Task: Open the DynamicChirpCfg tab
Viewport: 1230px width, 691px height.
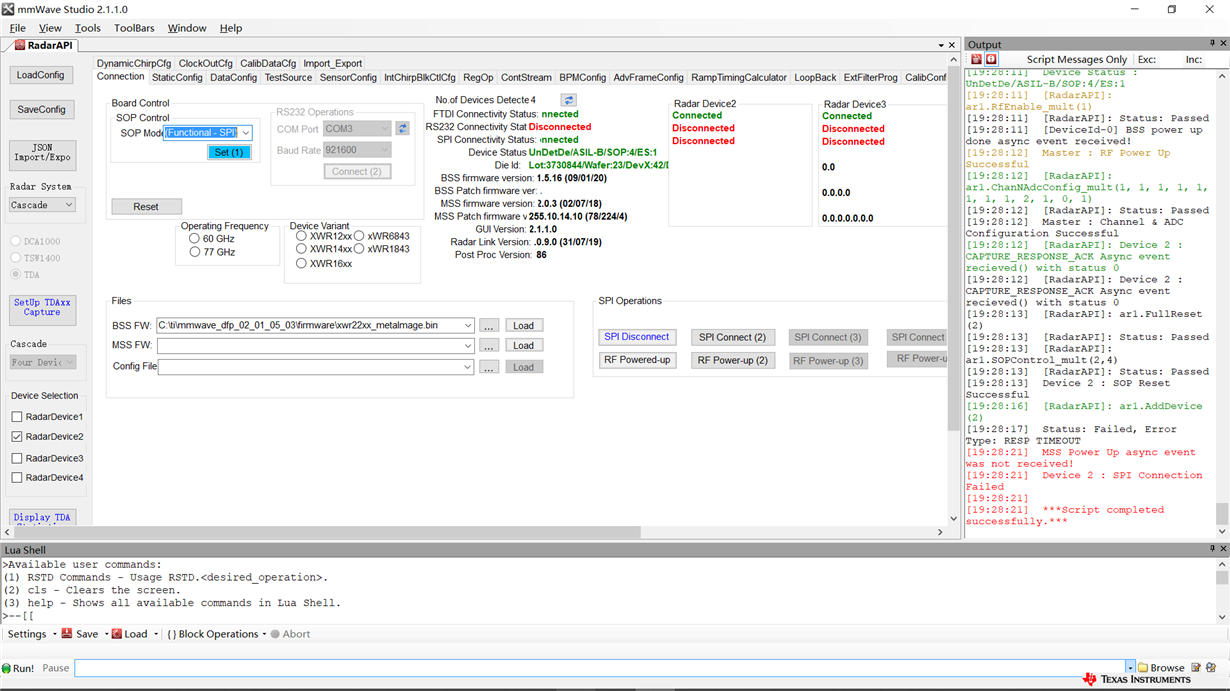Action: pyautogui.click(x=134, y=63)
